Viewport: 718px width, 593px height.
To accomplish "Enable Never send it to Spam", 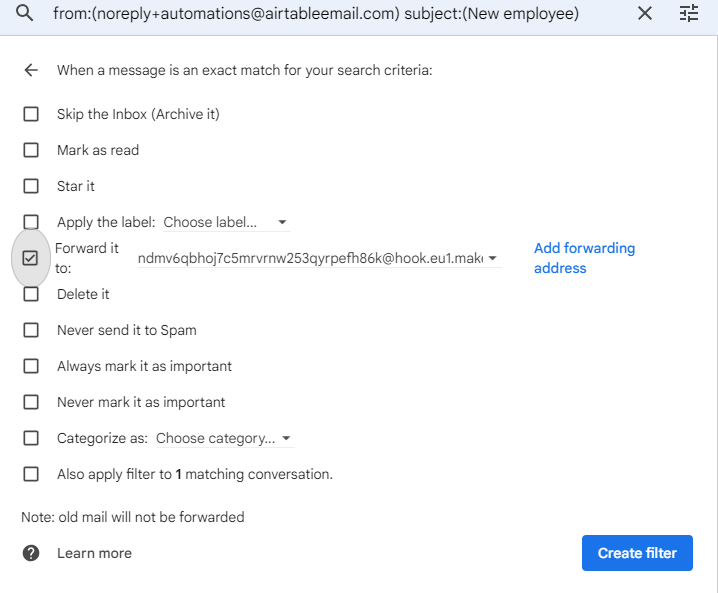I will tap(31, 330).
